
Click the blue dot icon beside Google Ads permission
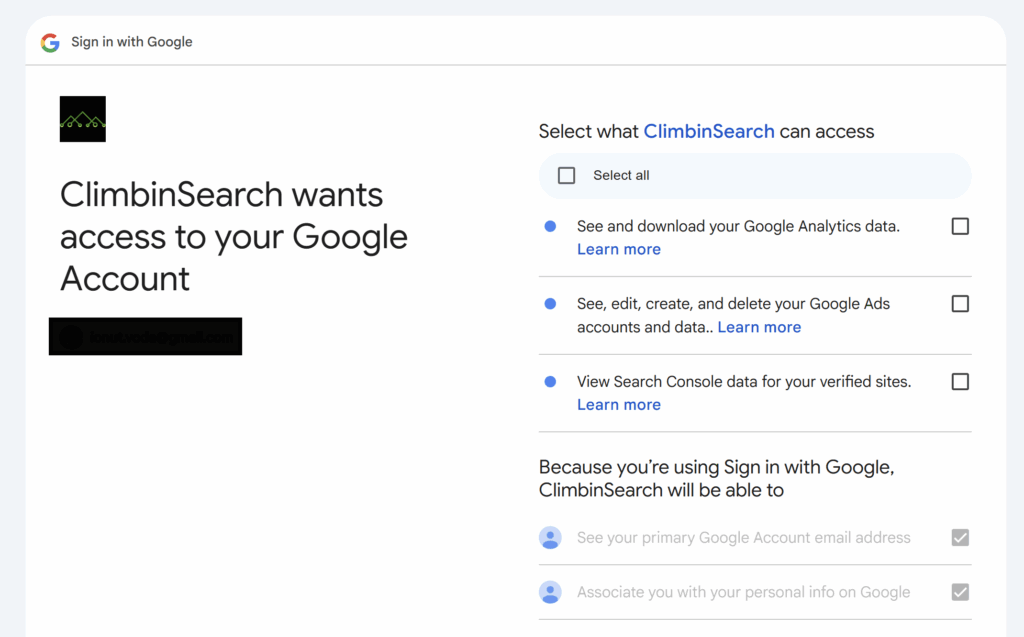tap(549, 303)
